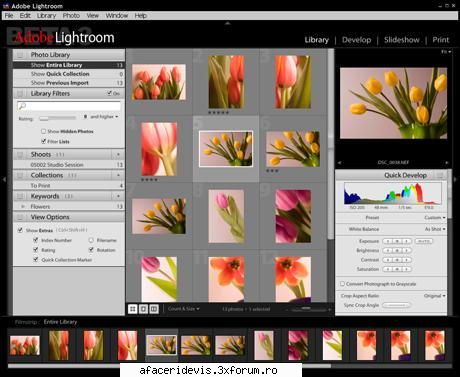Select 05002 Studio Session shoot
460x377 pixels.
coord(68,165)
